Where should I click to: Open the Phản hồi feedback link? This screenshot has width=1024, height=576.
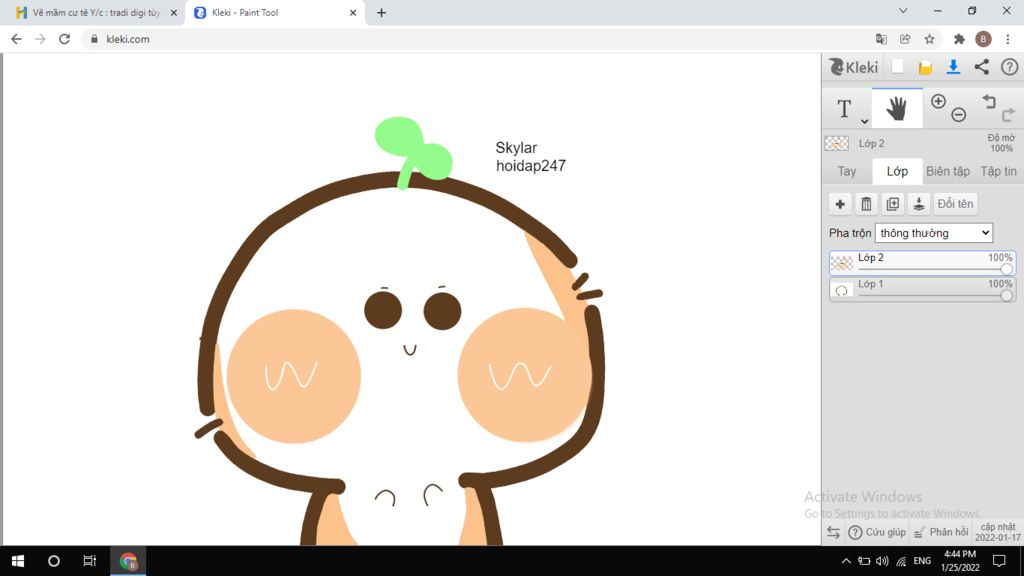tap(941, 532)
